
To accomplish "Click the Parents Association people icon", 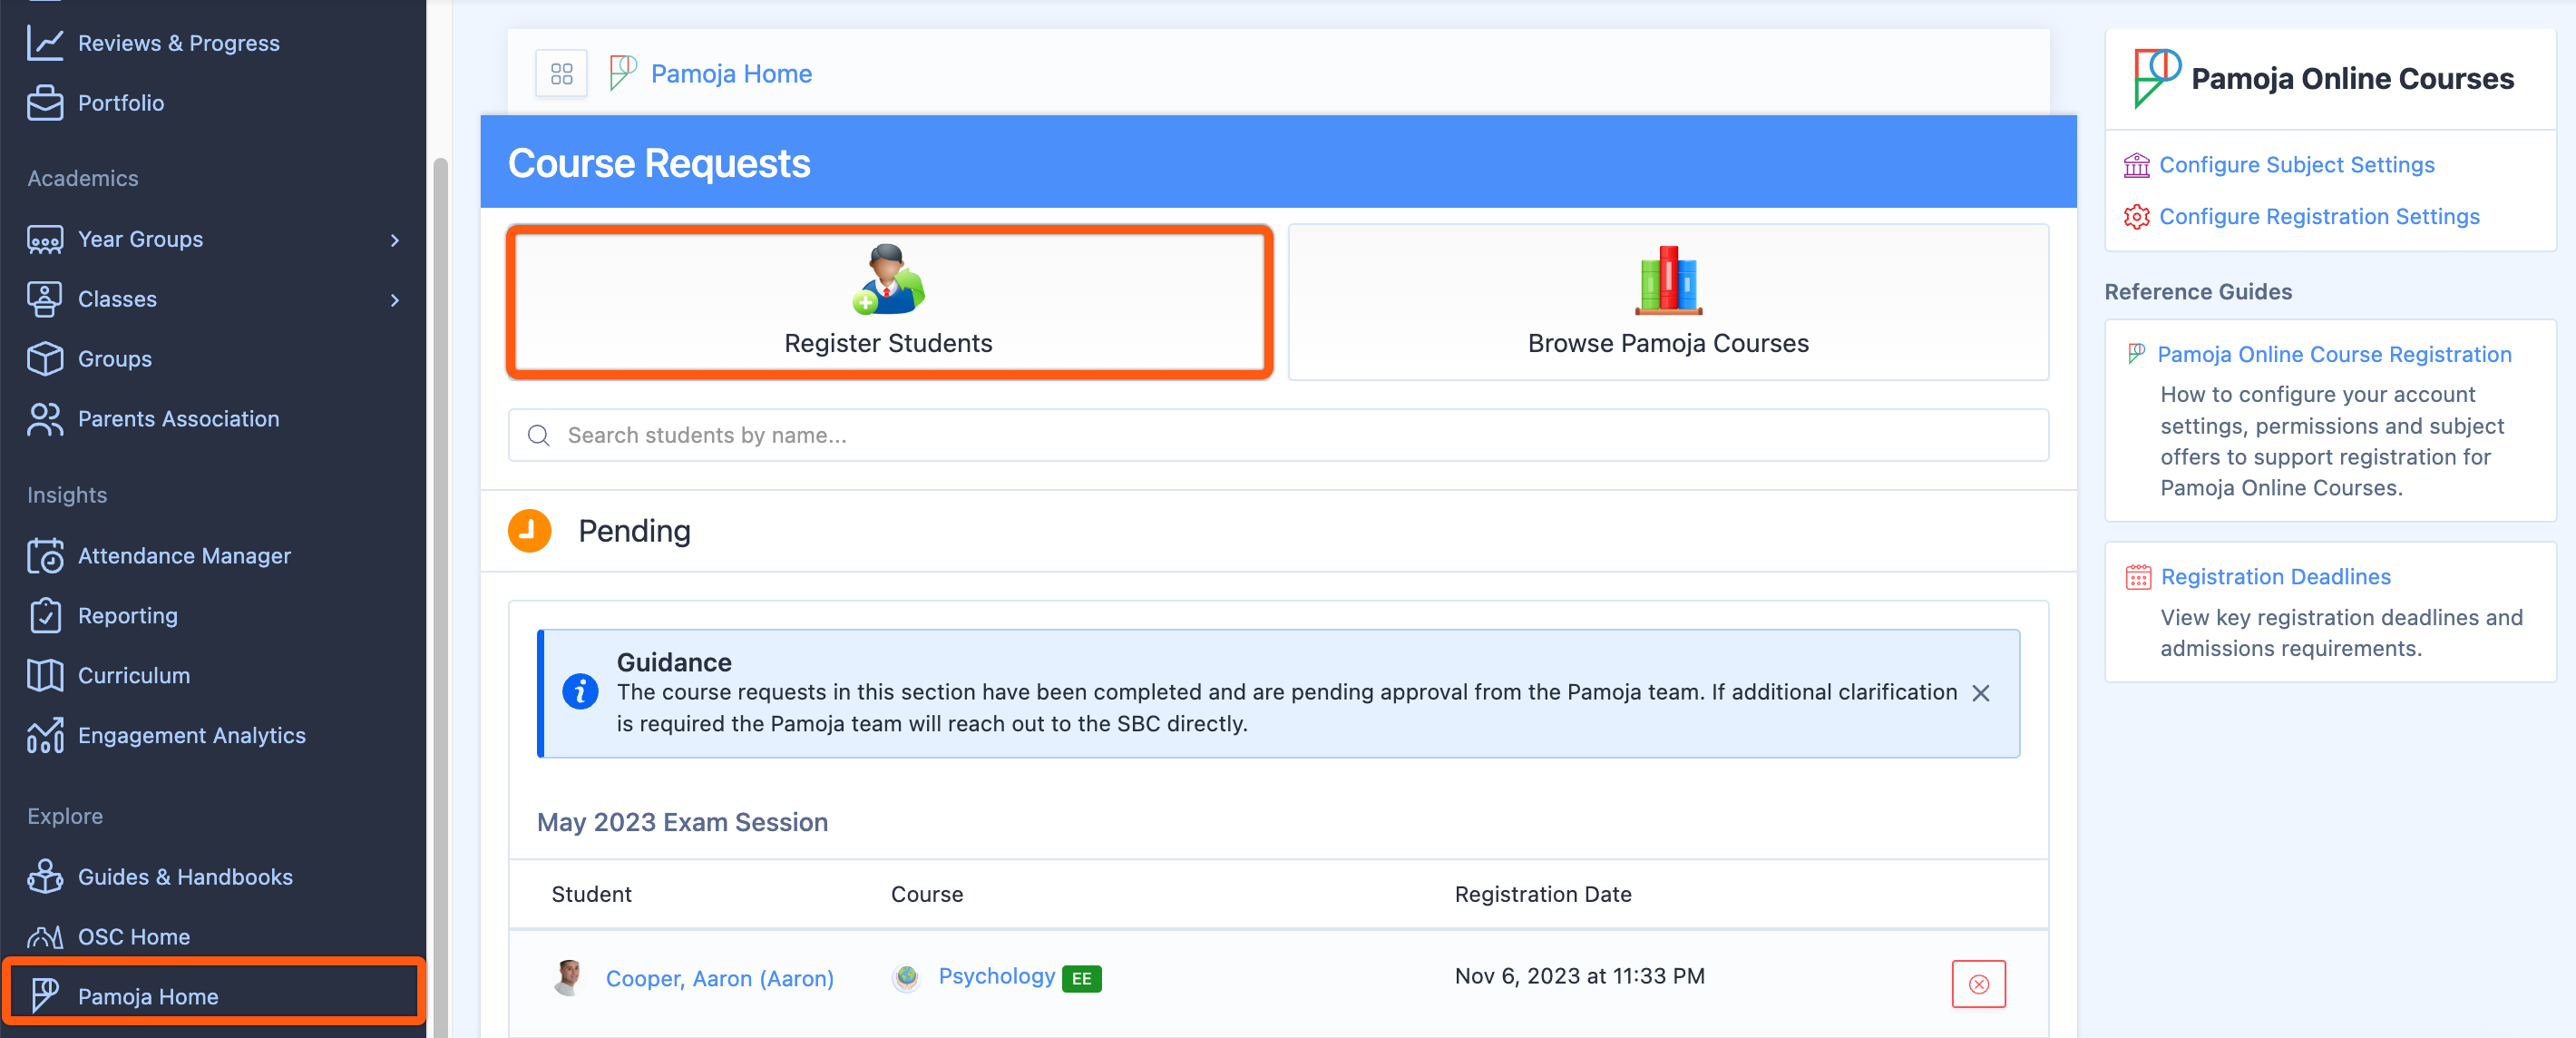I will (45, 419).
